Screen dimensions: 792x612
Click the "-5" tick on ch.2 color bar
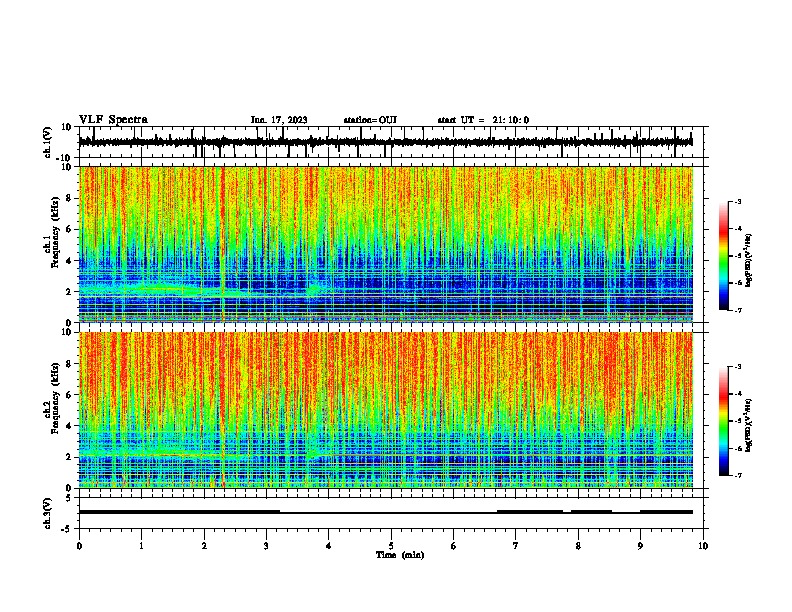coord(737,421)
